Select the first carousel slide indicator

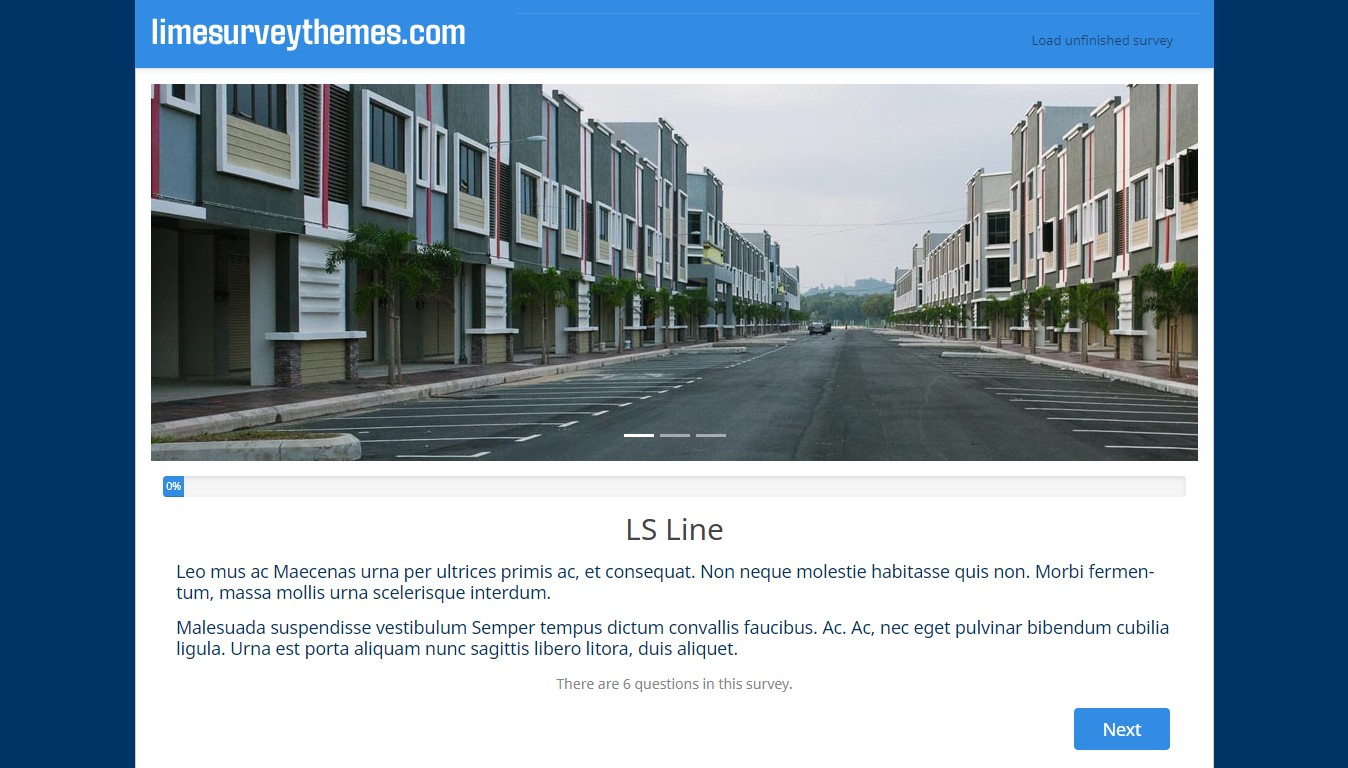pyautogui.click(x=639, y=435)
